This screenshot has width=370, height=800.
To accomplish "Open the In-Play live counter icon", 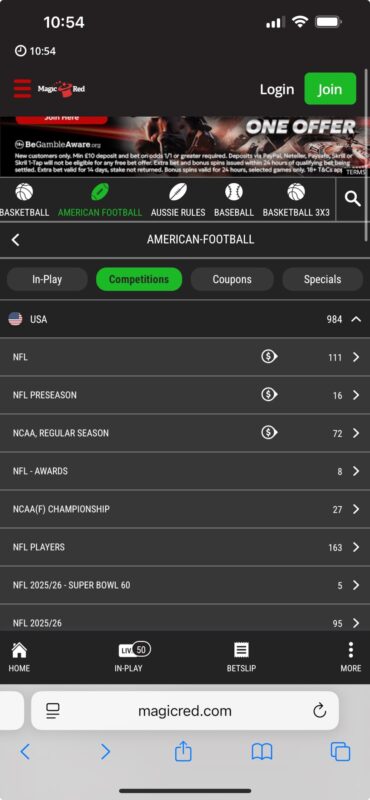I will (x=134, y=649).
